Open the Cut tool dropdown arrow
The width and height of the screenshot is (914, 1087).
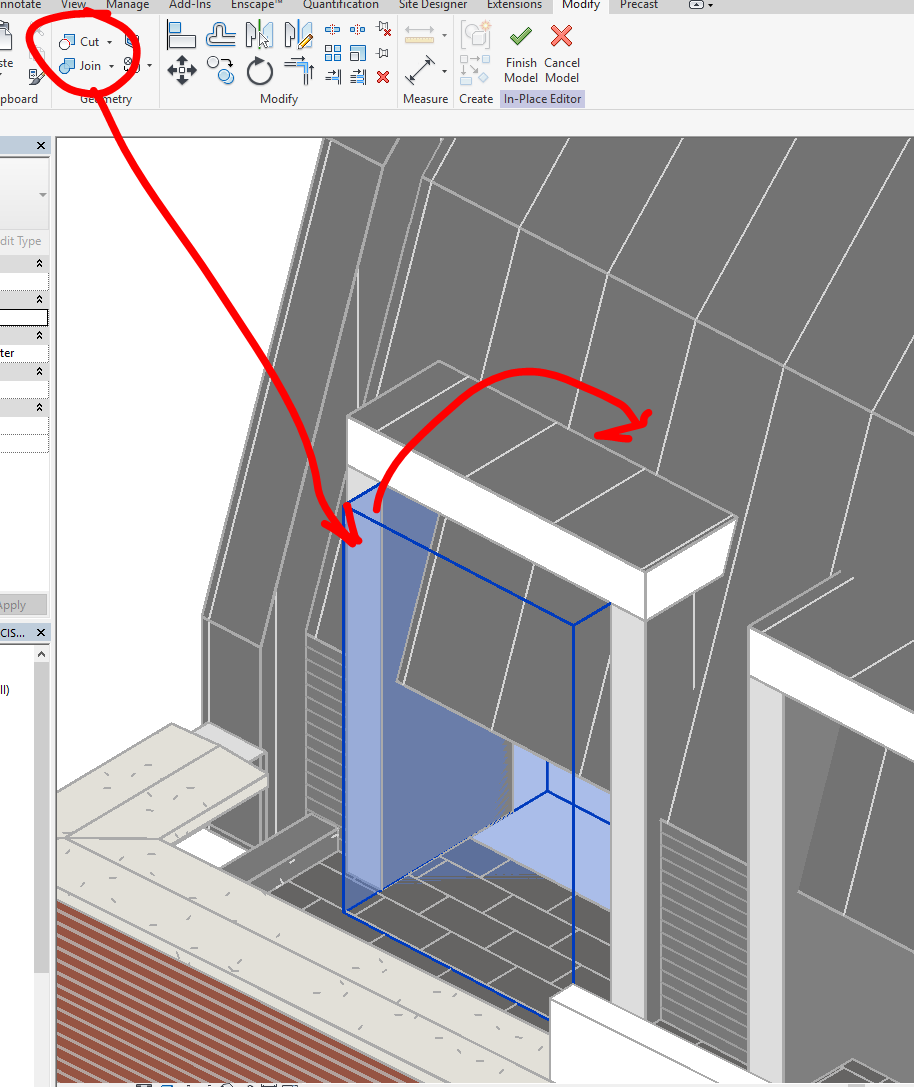110,42
